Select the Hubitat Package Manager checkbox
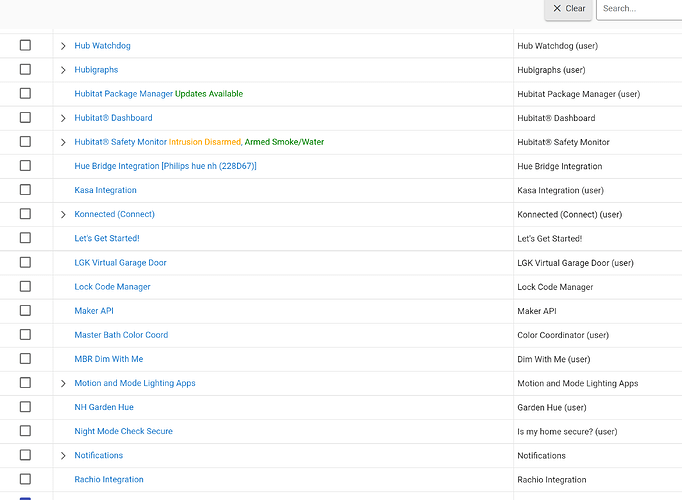 point(25,93)
